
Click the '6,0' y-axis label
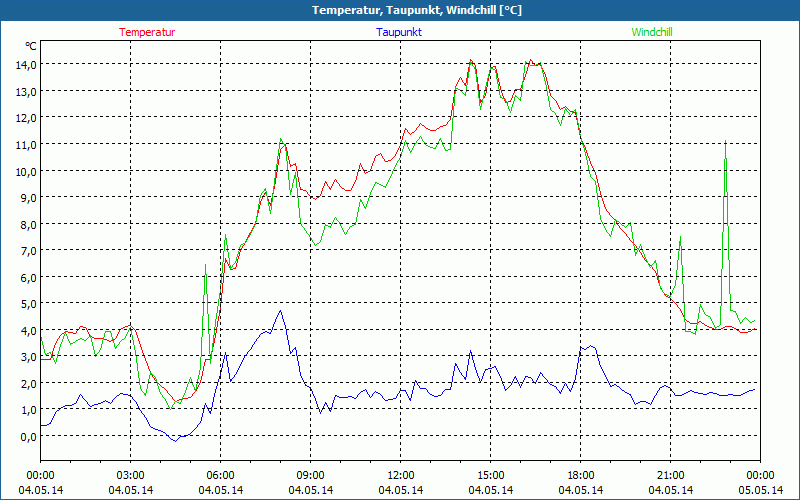pos(28,277)
